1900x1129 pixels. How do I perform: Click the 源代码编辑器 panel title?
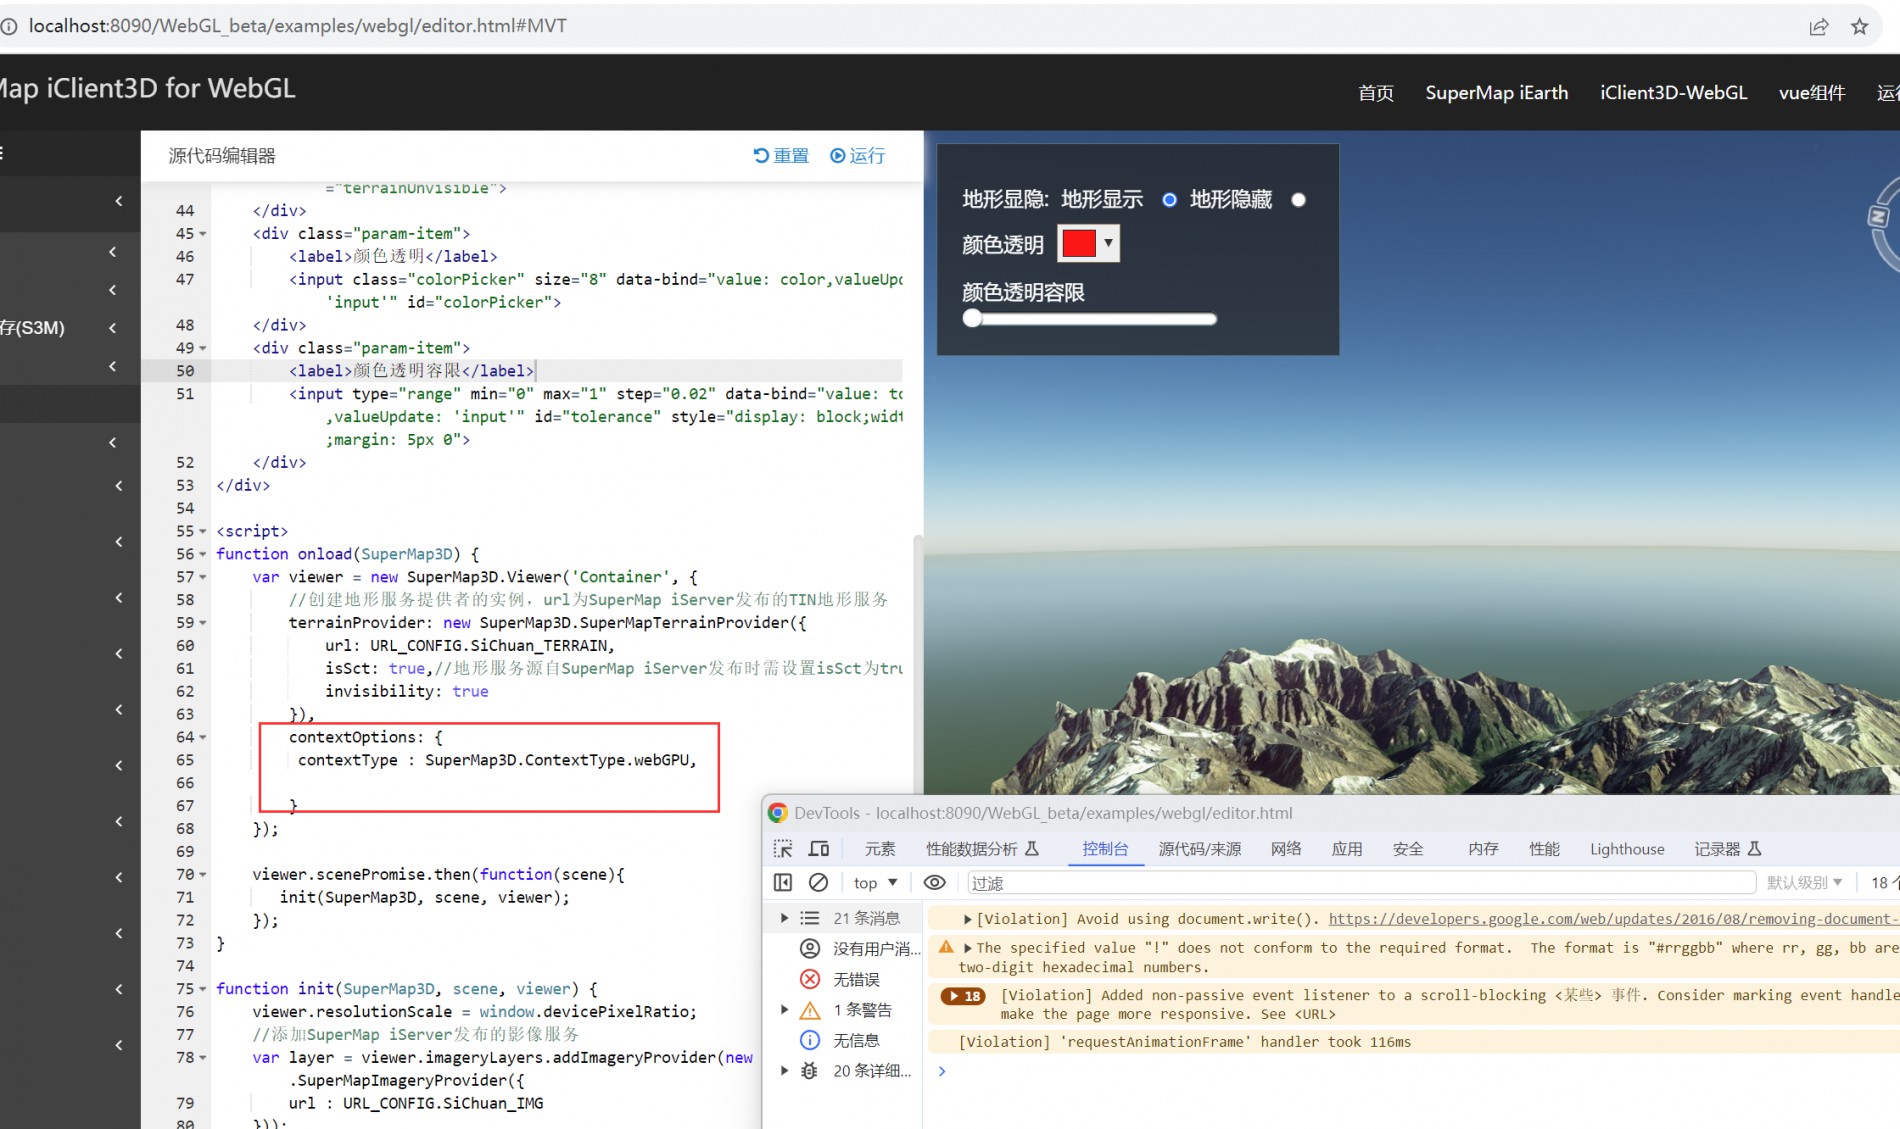pyautogui.click(x=222, y=156)
